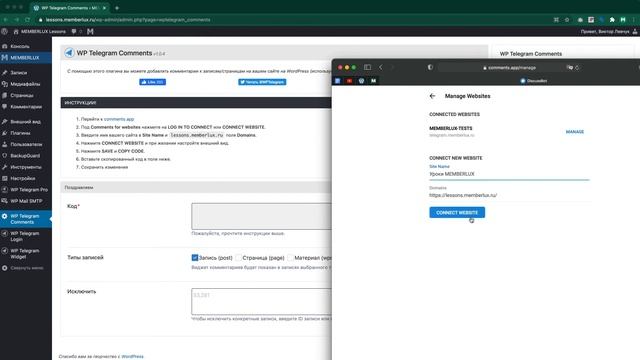Toggle the Safari sidebar button
Image resolution: width=640 pixels, height=360 pixels.
(x=367, y=67)
